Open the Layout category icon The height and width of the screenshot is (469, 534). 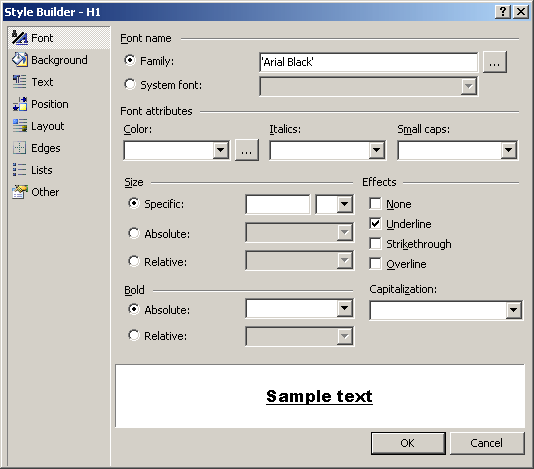[19, 126]
